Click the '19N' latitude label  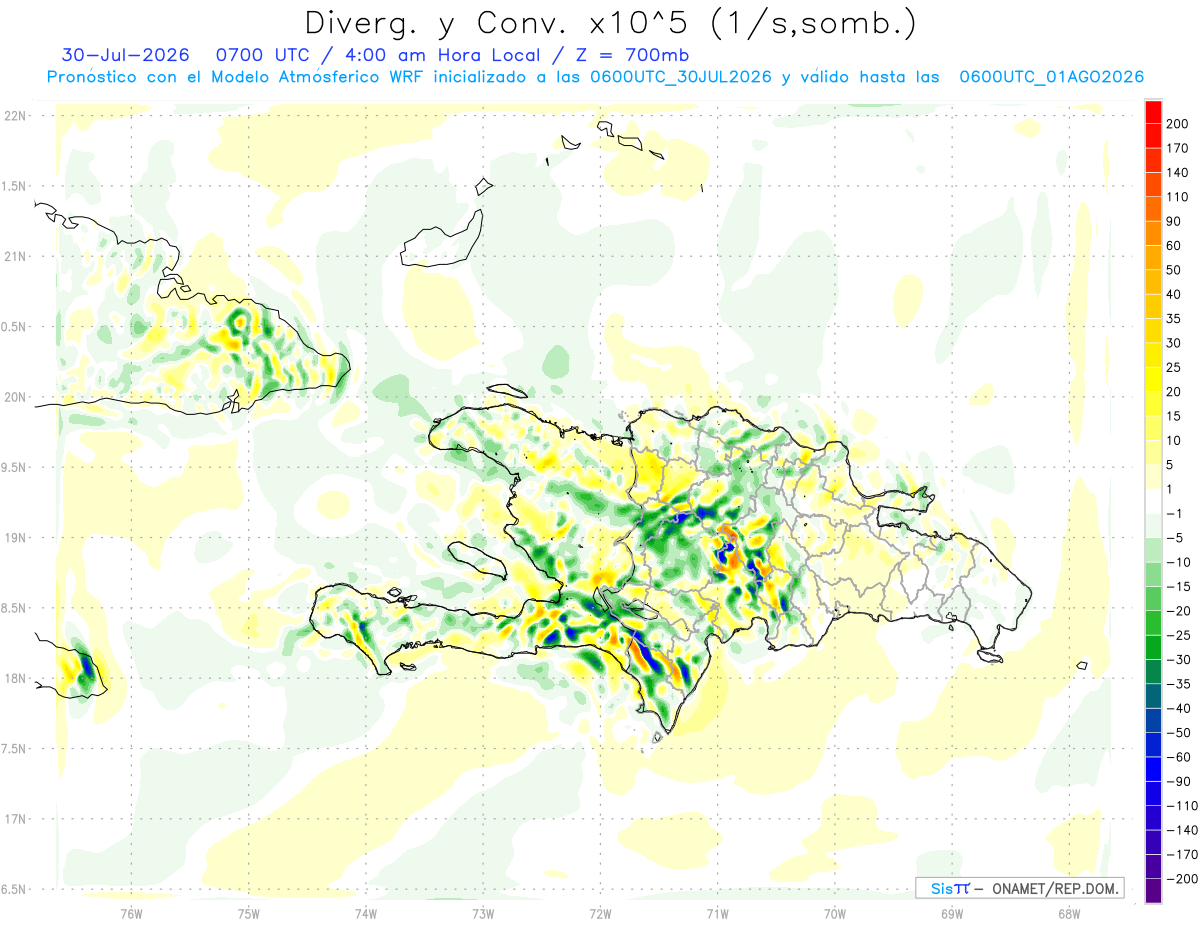pos(14,538)
